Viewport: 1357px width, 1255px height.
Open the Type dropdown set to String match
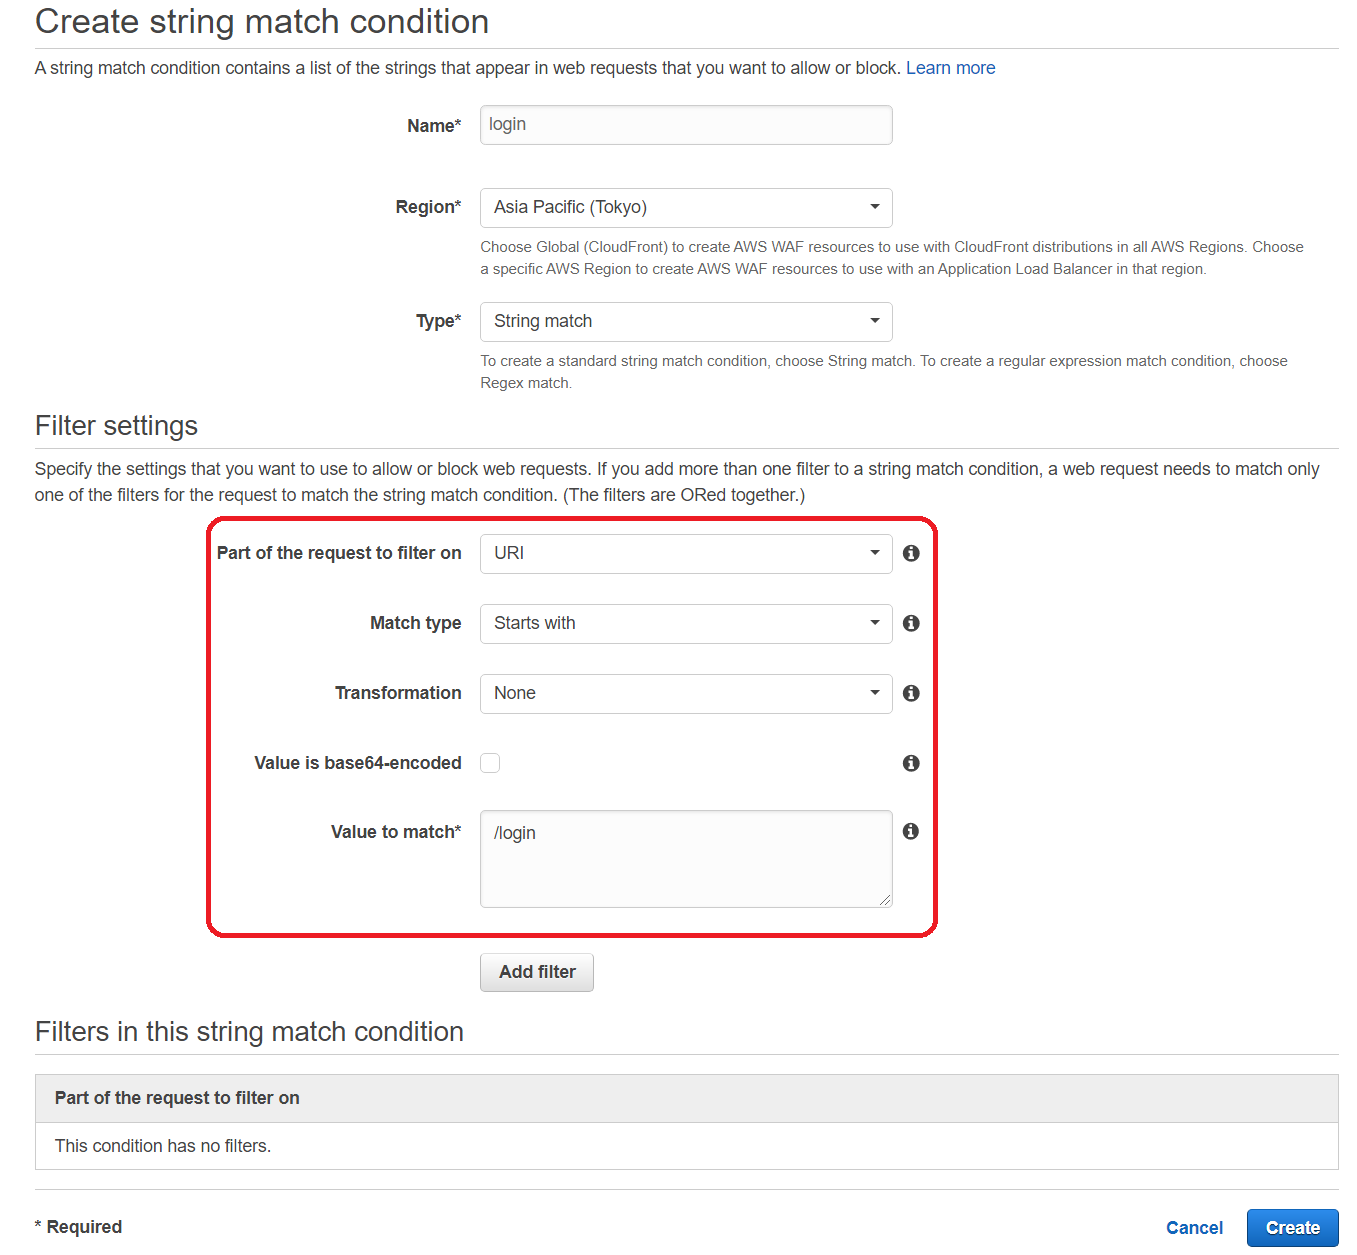(686, 322)
